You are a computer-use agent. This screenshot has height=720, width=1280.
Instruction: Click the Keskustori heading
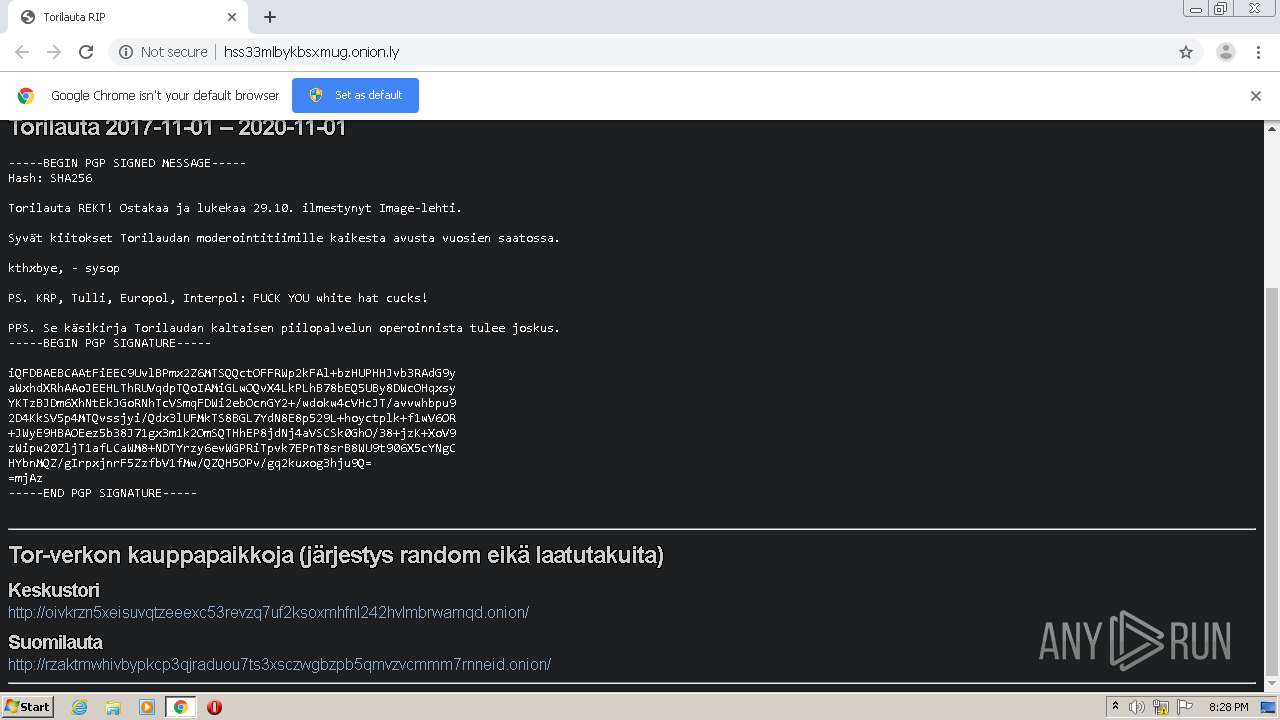[54, 590]
